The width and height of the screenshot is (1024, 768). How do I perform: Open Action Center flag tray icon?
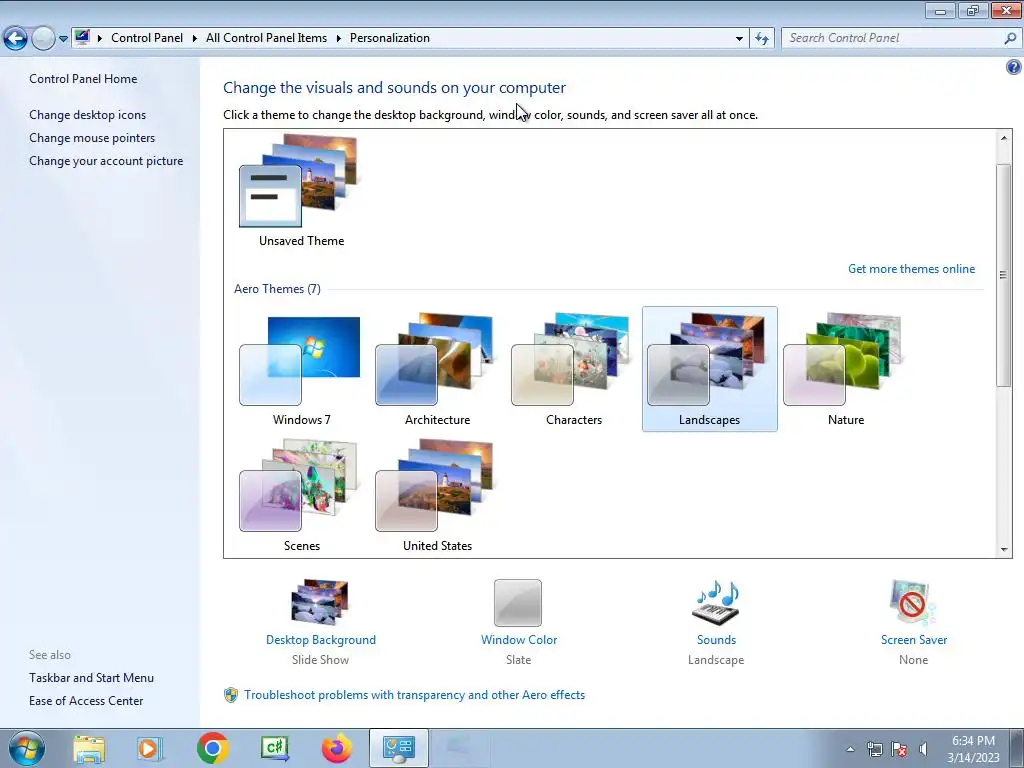pyautogui.click(x=899, y=749)
